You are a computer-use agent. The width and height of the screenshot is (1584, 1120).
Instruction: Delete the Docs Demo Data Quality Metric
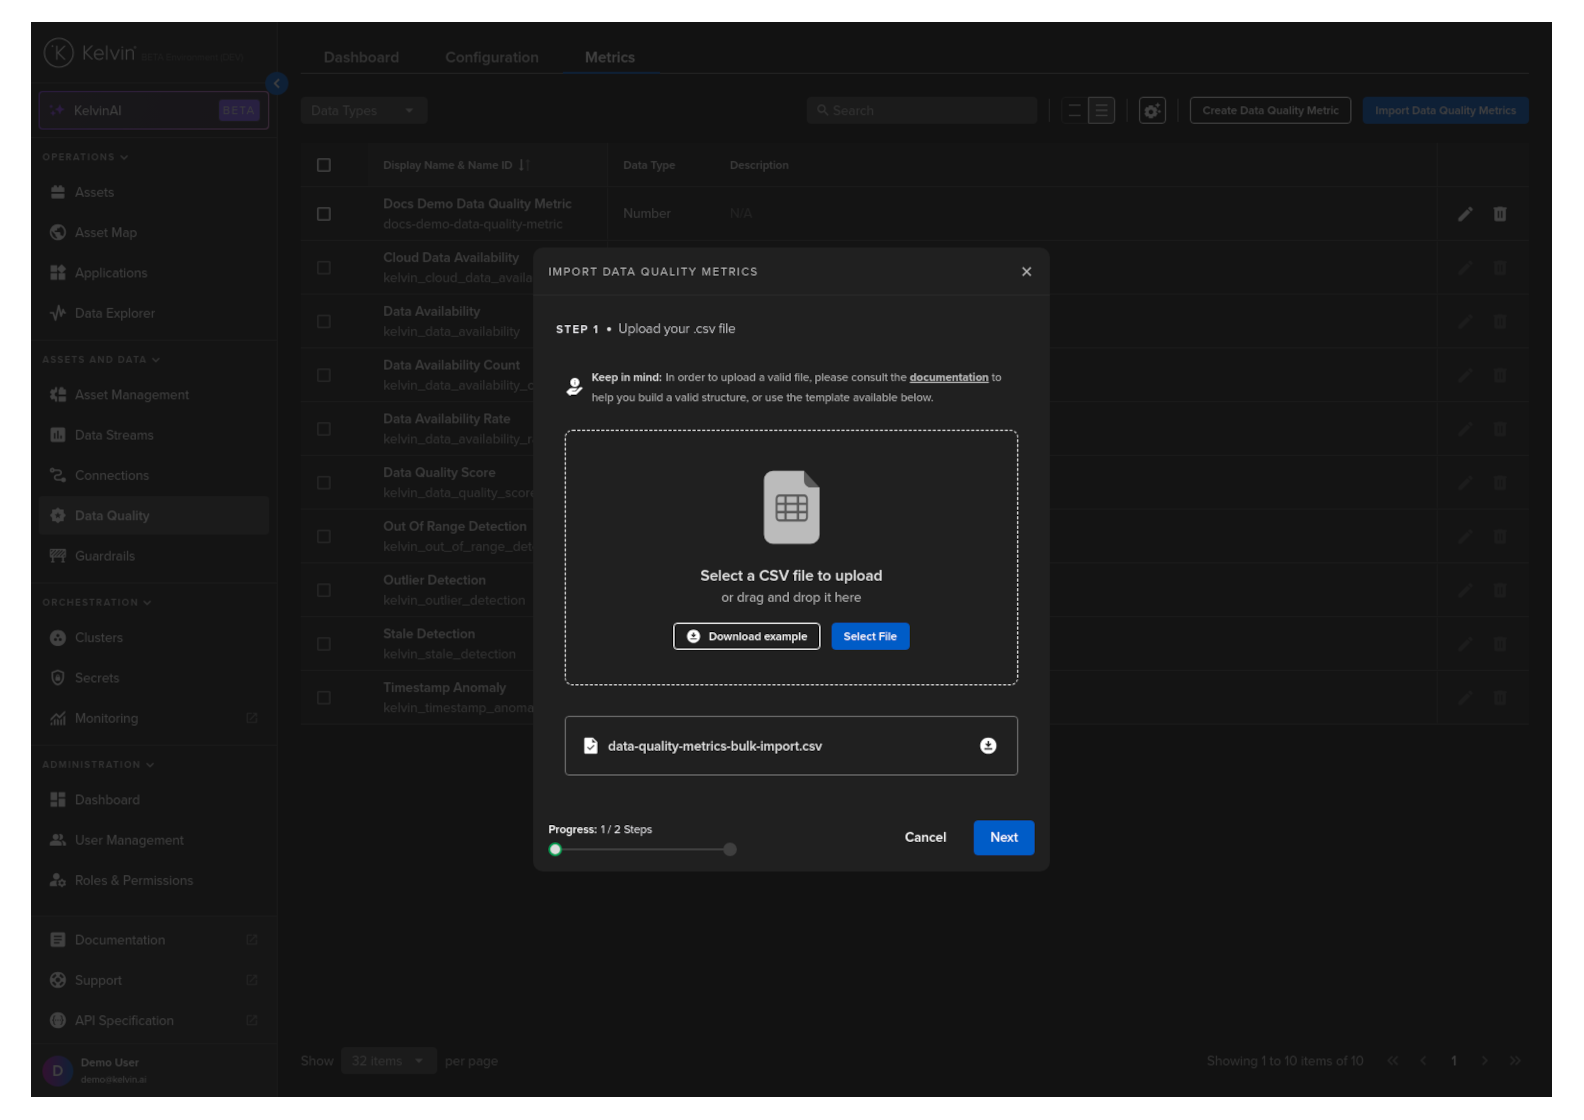1499,214
